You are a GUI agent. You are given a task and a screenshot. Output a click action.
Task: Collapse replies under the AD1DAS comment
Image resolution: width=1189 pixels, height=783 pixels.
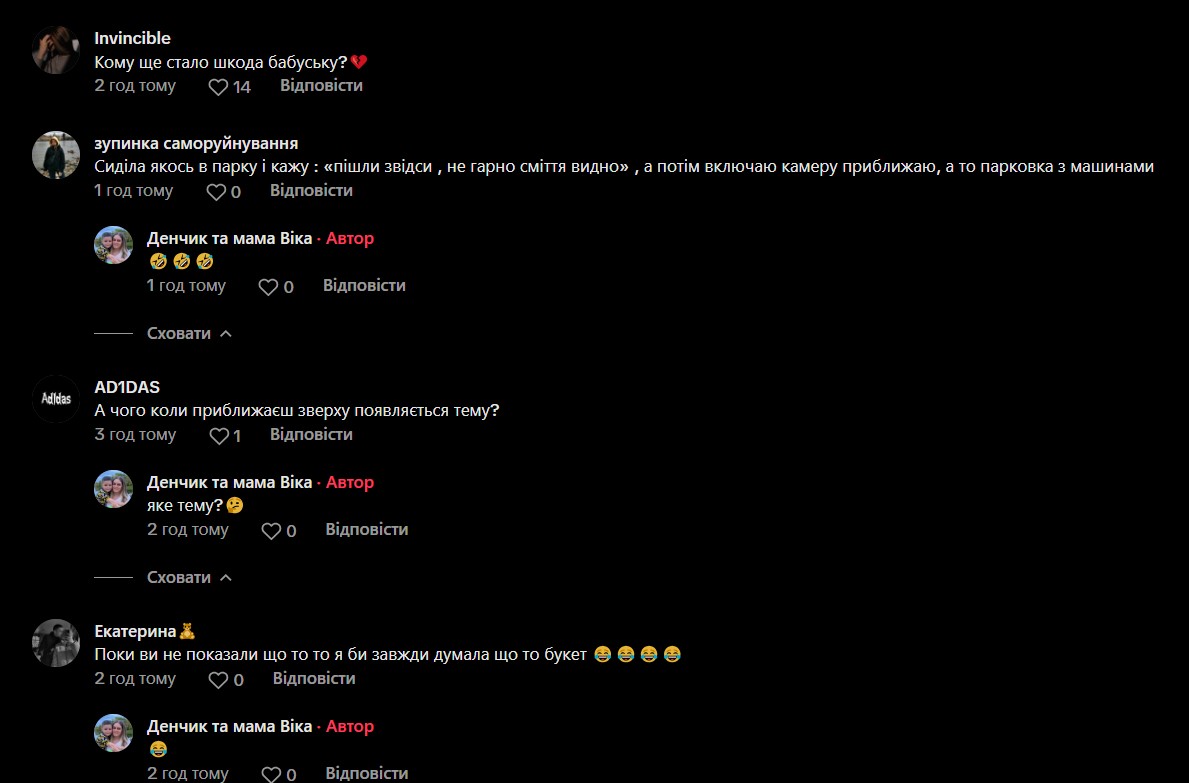click(189, 578)
